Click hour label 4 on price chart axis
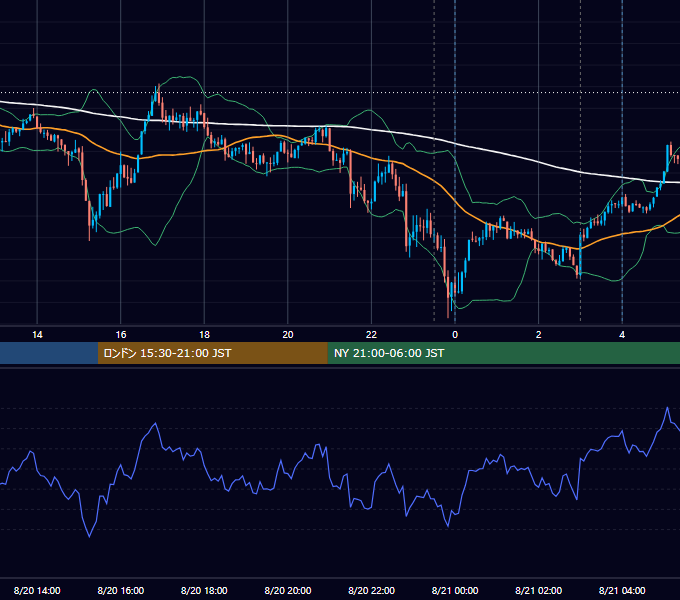 (622, 335)
